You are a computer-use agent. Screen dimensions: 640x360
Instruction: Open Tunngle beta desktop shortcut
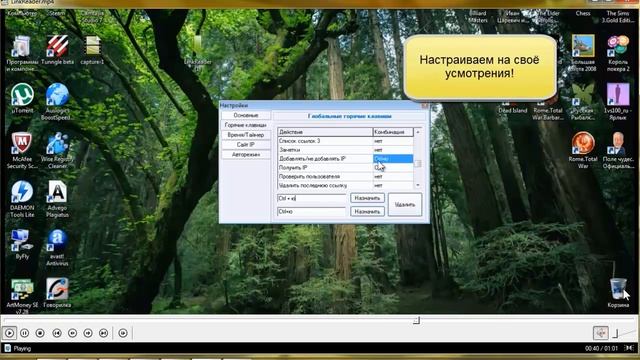point(57,50)
